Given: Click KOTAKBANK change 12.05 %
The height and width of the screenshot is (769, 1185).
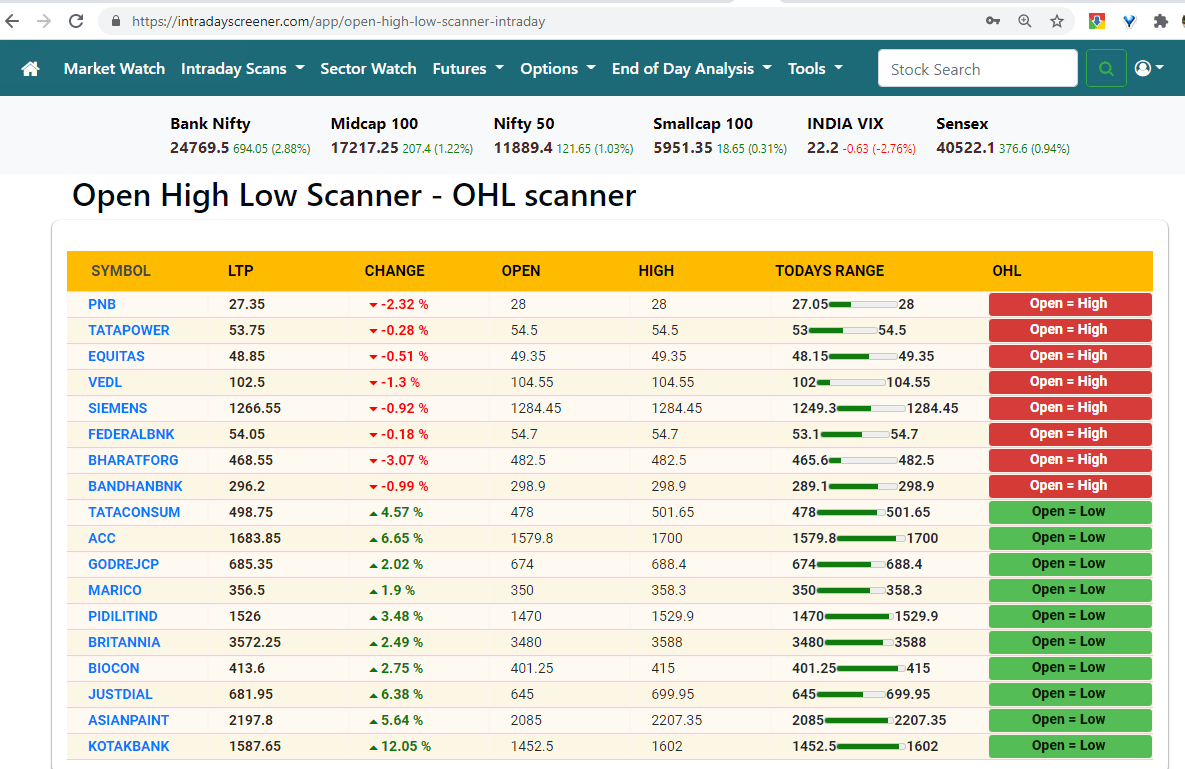Looking at the screenshot, I should [x=400, y=746].
